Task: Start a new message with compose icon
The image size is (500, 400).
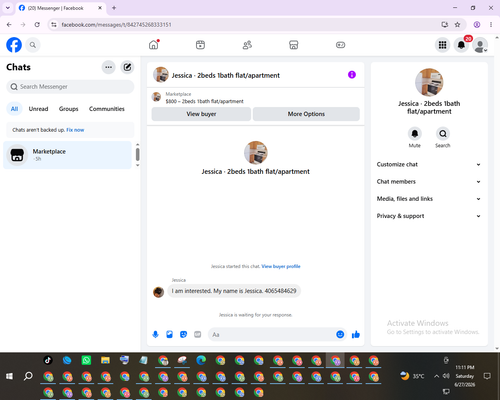Action: click(127, 67)
